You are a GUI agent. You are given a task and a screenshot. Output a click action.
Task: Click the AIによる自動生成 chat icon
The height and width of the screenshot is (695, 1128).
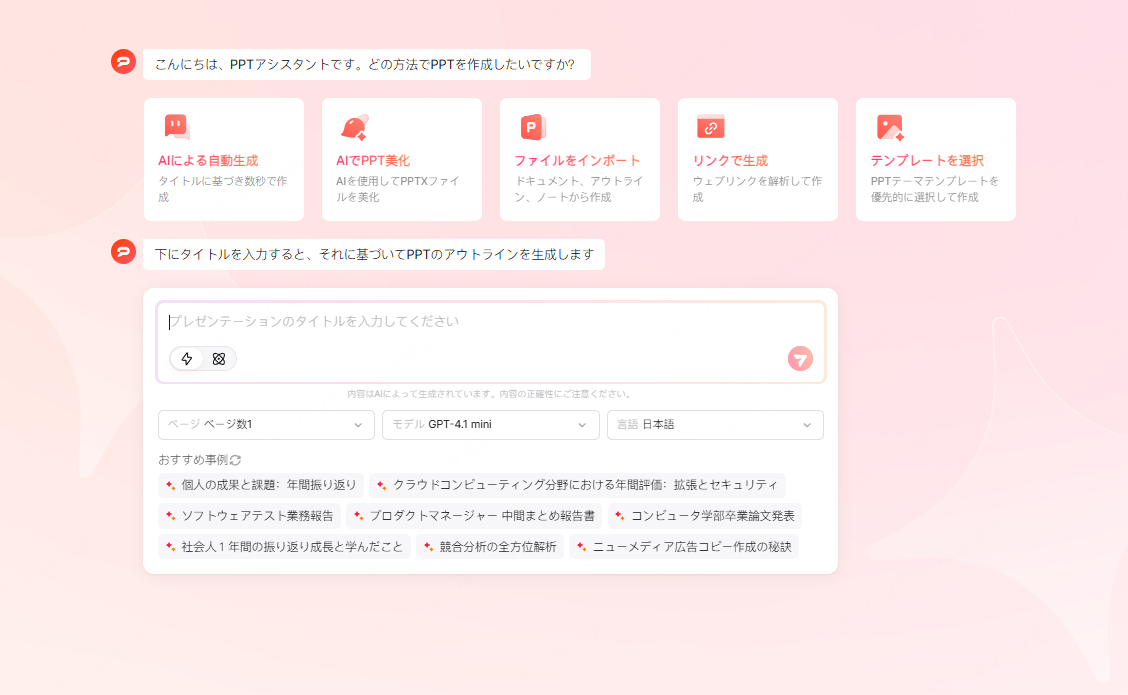pyautogui.click(x=176, y=127)
